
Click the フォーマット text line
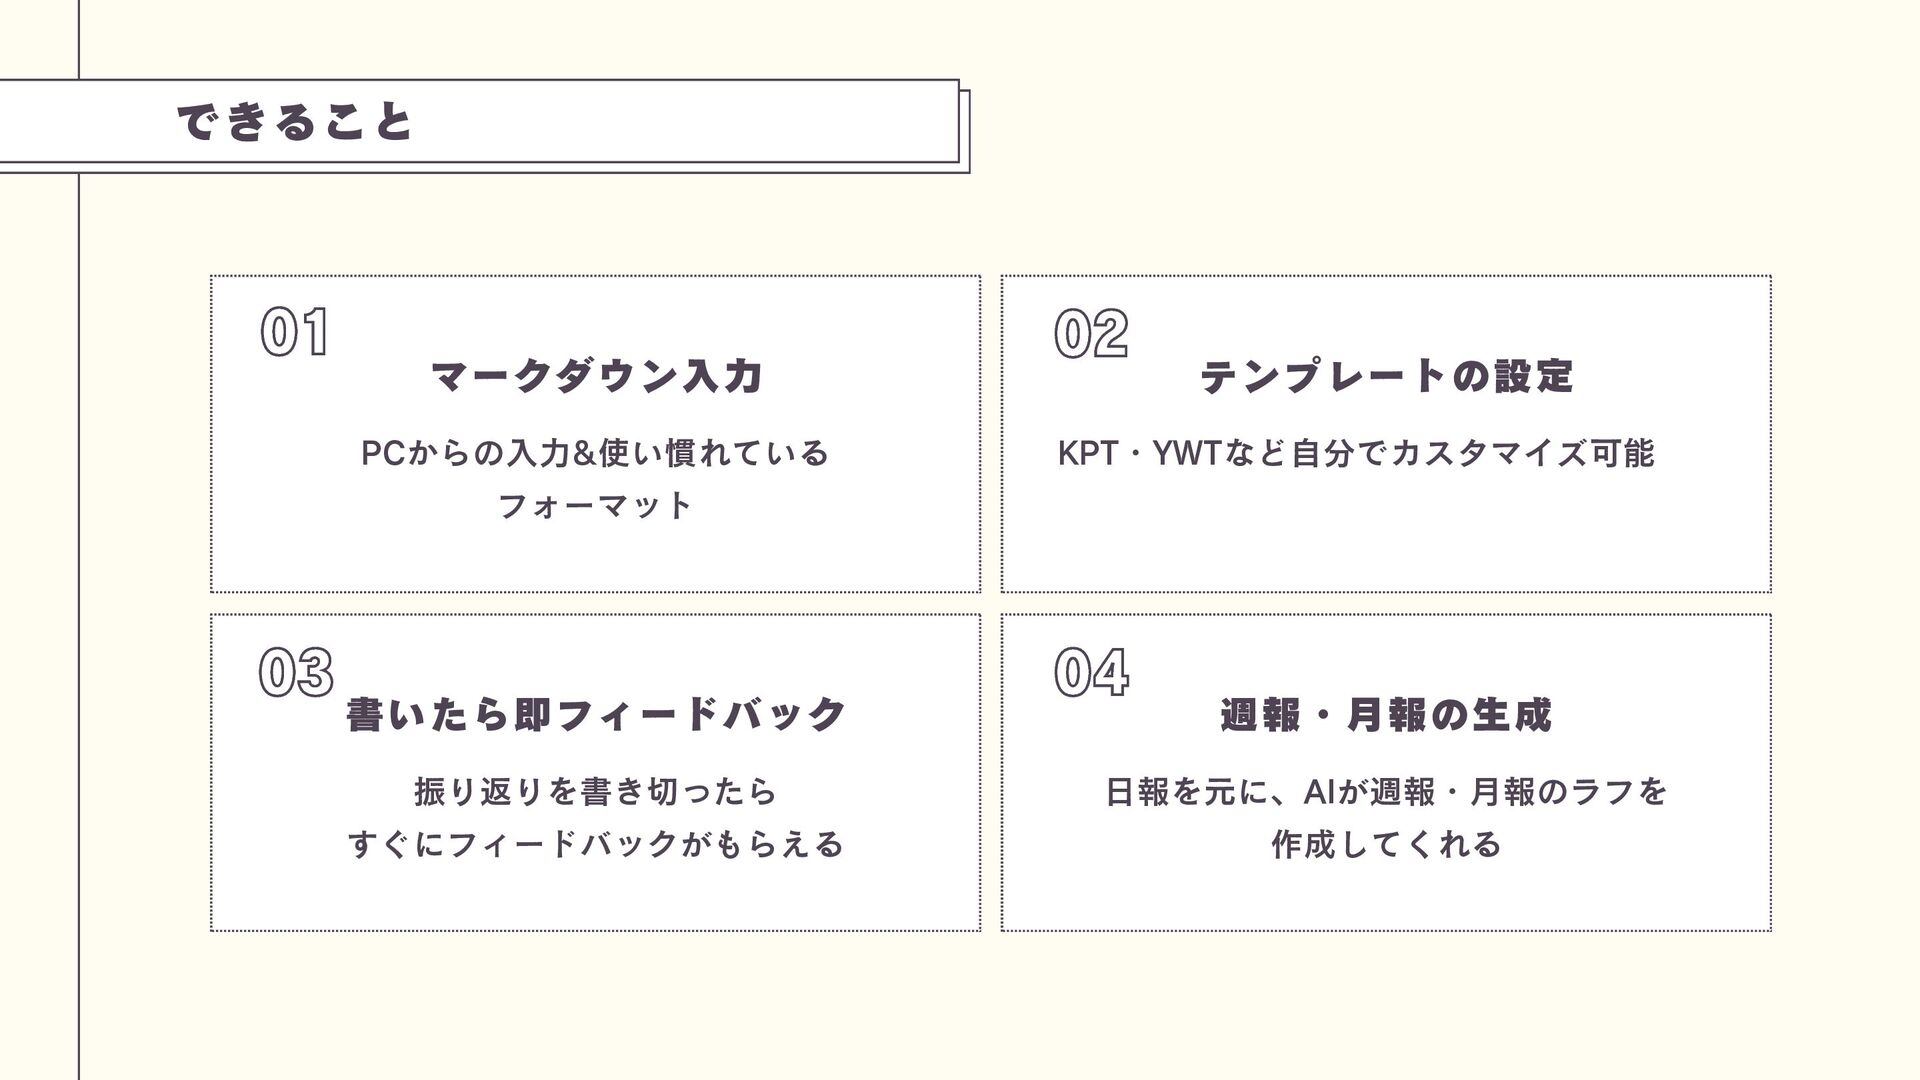coord(596,505)
